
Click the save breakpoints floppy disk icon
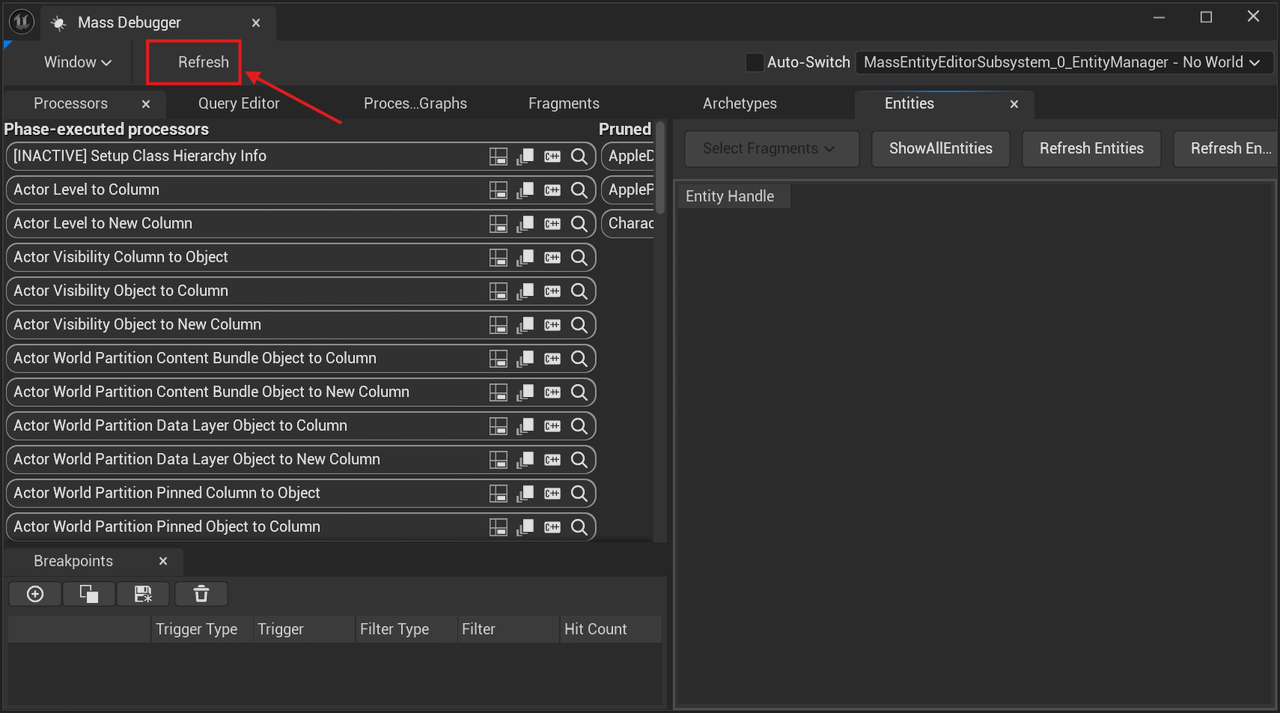pyautogui.click(x=143, y=594)
